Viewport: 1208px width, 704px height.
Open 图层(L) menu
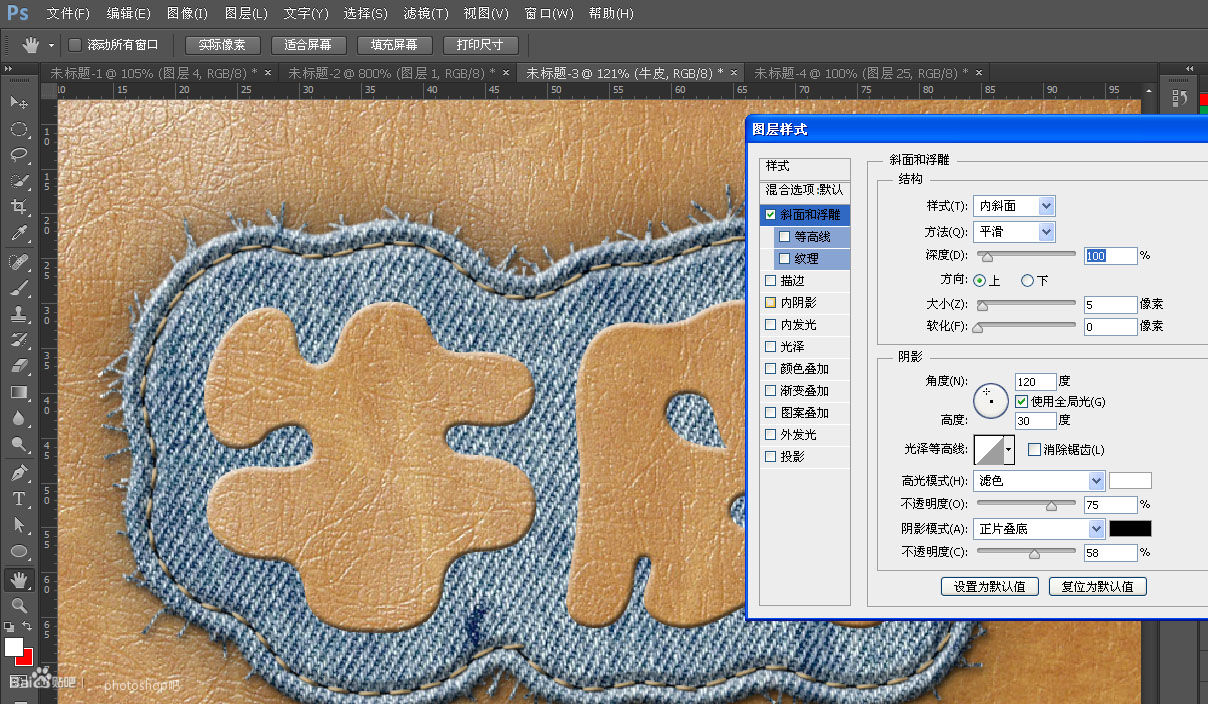pos(247,14)
